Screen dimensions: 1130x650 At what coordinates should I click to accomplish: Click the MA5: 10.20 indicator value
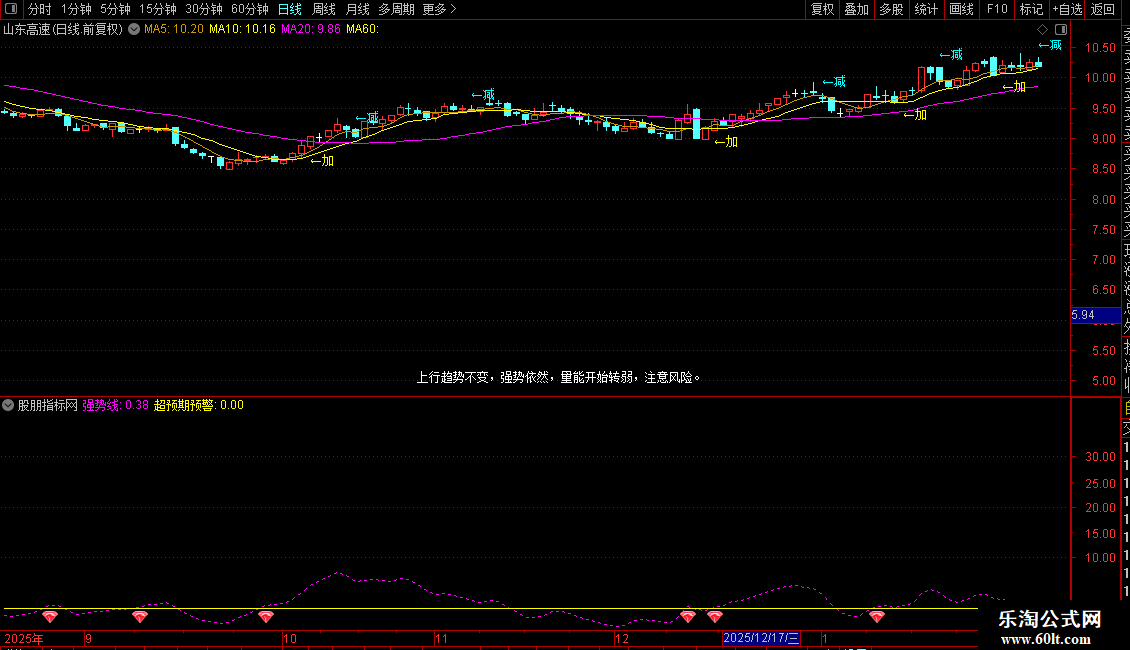(x=174, y=29)
